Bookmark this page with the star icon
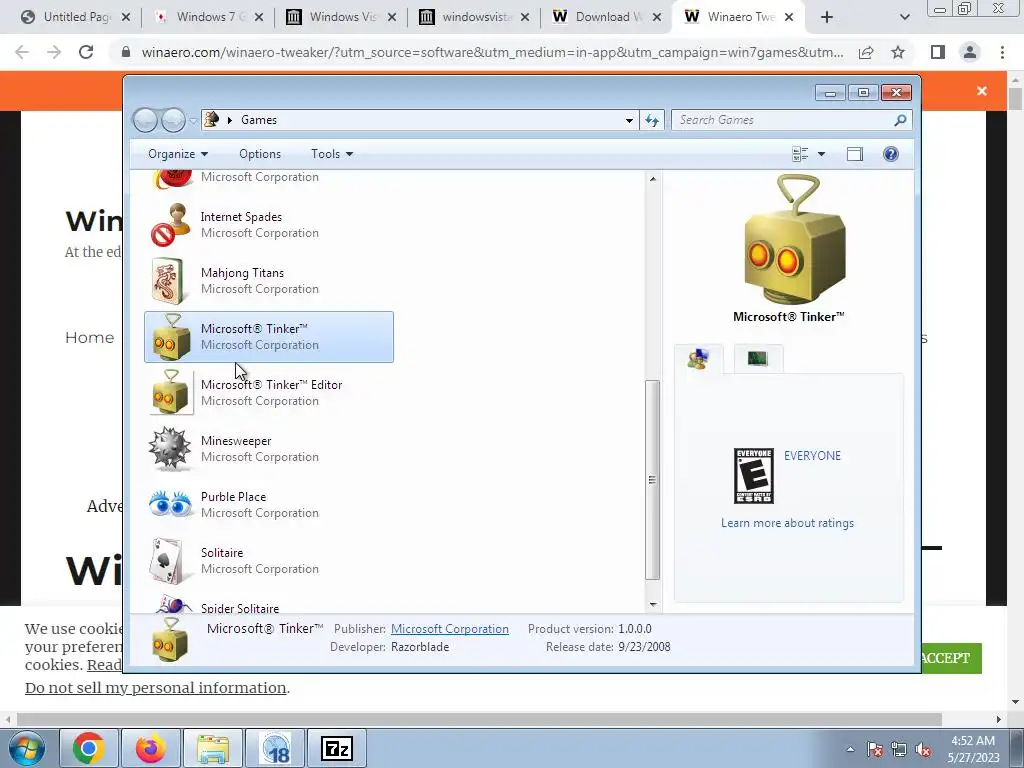This screenshot has height=768, width=1024. (898, 52)
